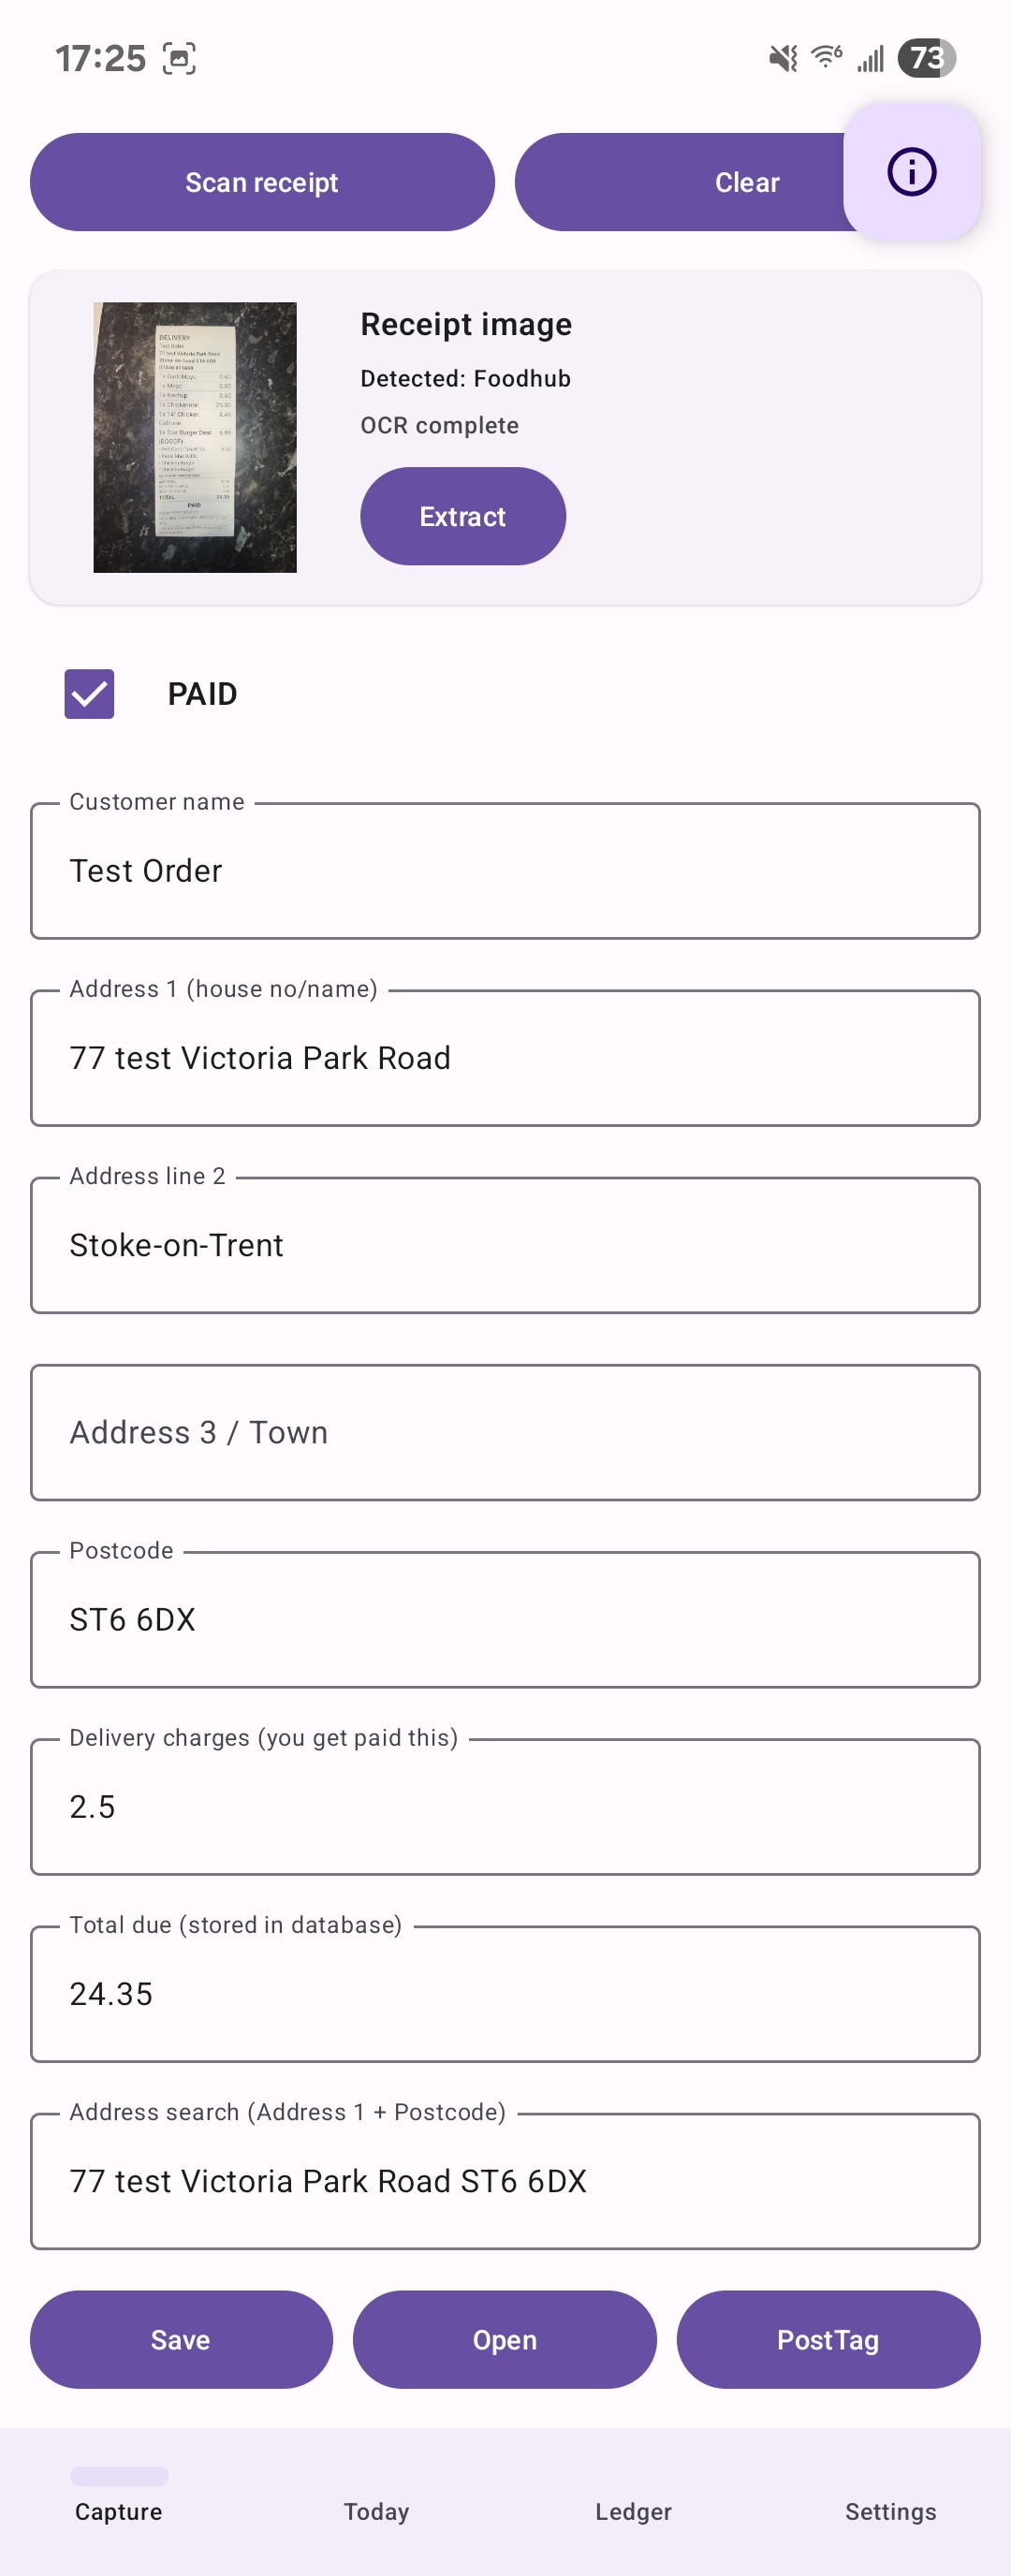The image size is (1011, 2576).
Task: Open the scanned receipt image thumbnail
Action: pyautogui.click(x=195, y=437)
